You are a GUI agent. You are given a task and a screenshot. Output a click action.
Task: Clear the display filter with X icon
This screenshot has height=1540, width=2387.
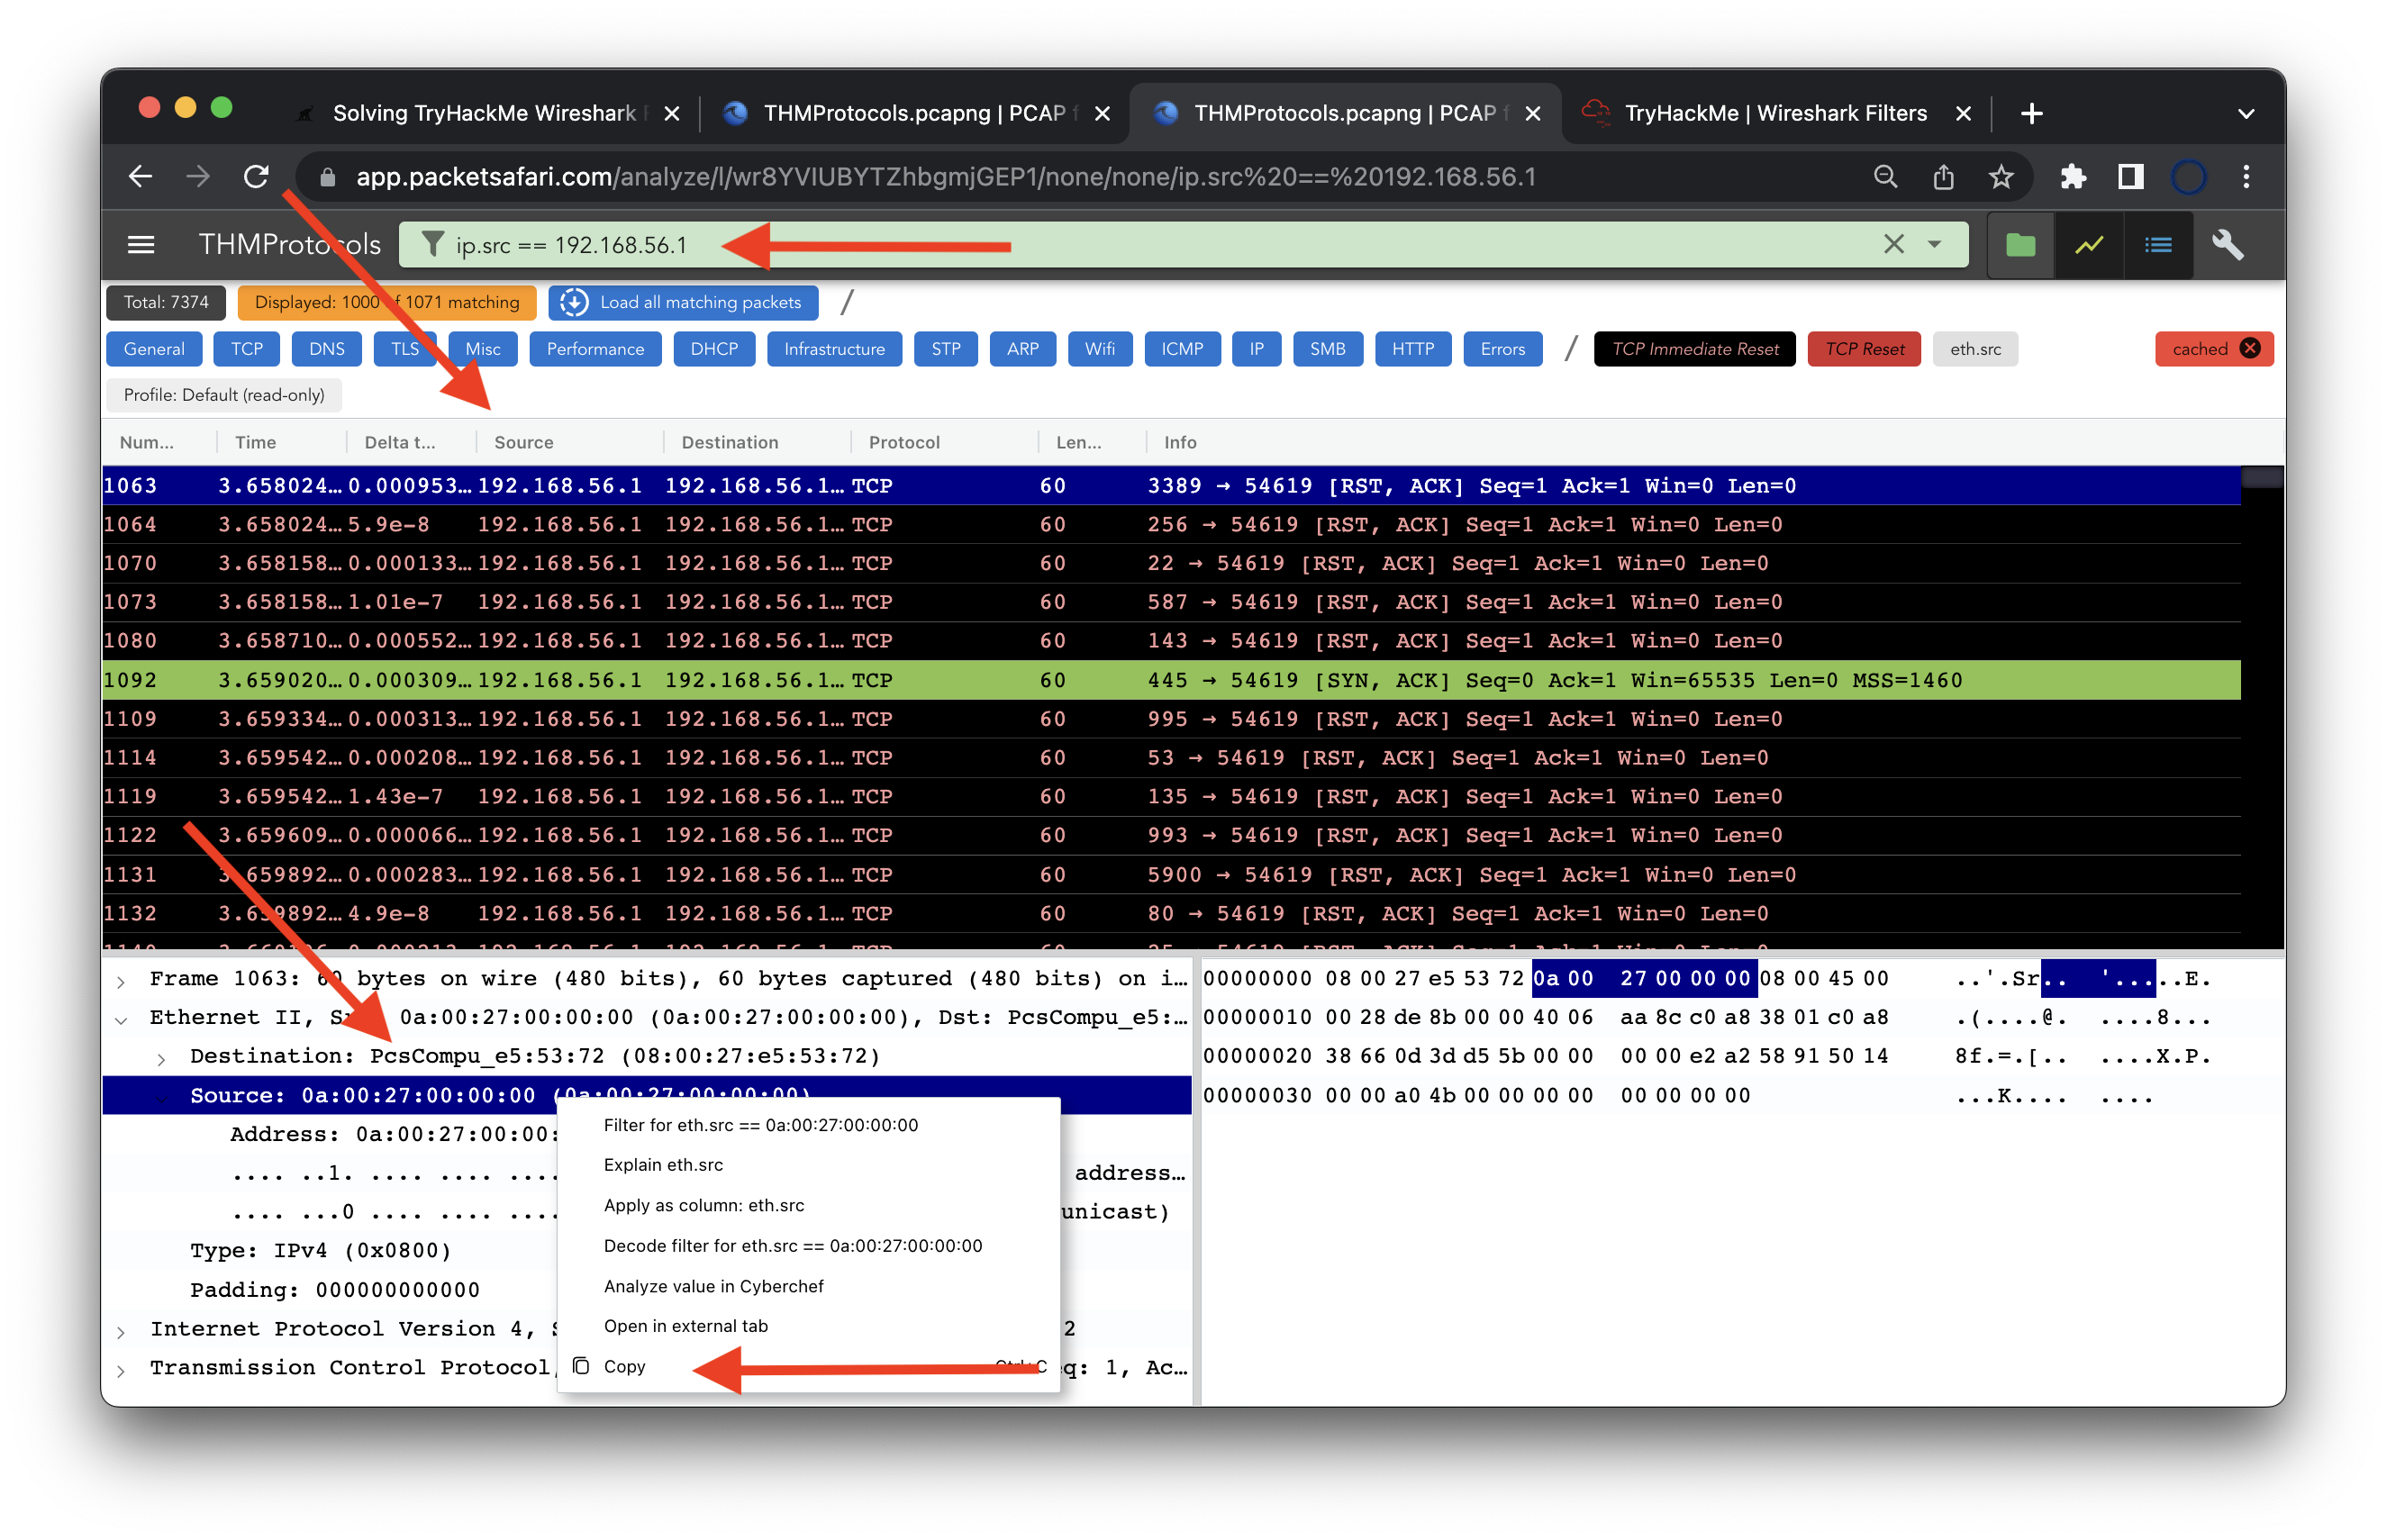pyautogui.click(x=1893, y=244)
